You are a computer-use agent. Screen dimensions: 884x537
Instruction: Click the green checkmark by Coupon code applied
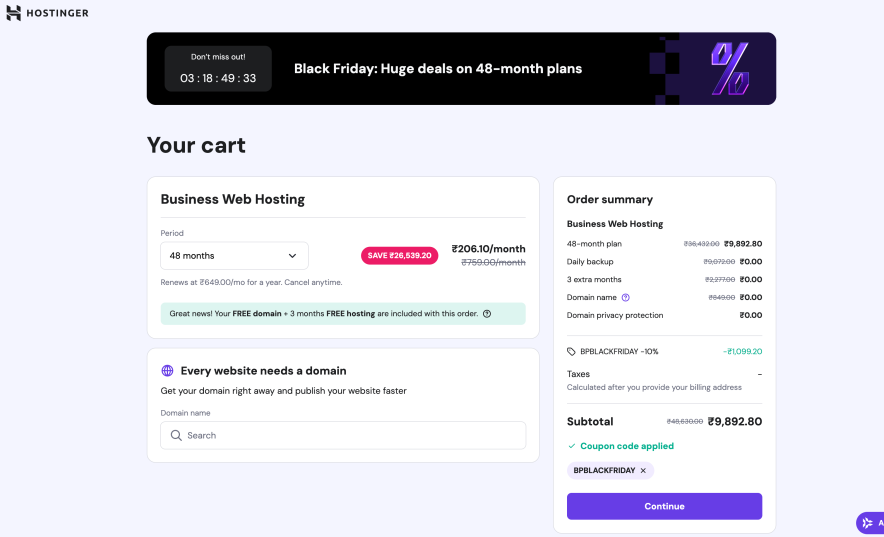click(571, 446)
